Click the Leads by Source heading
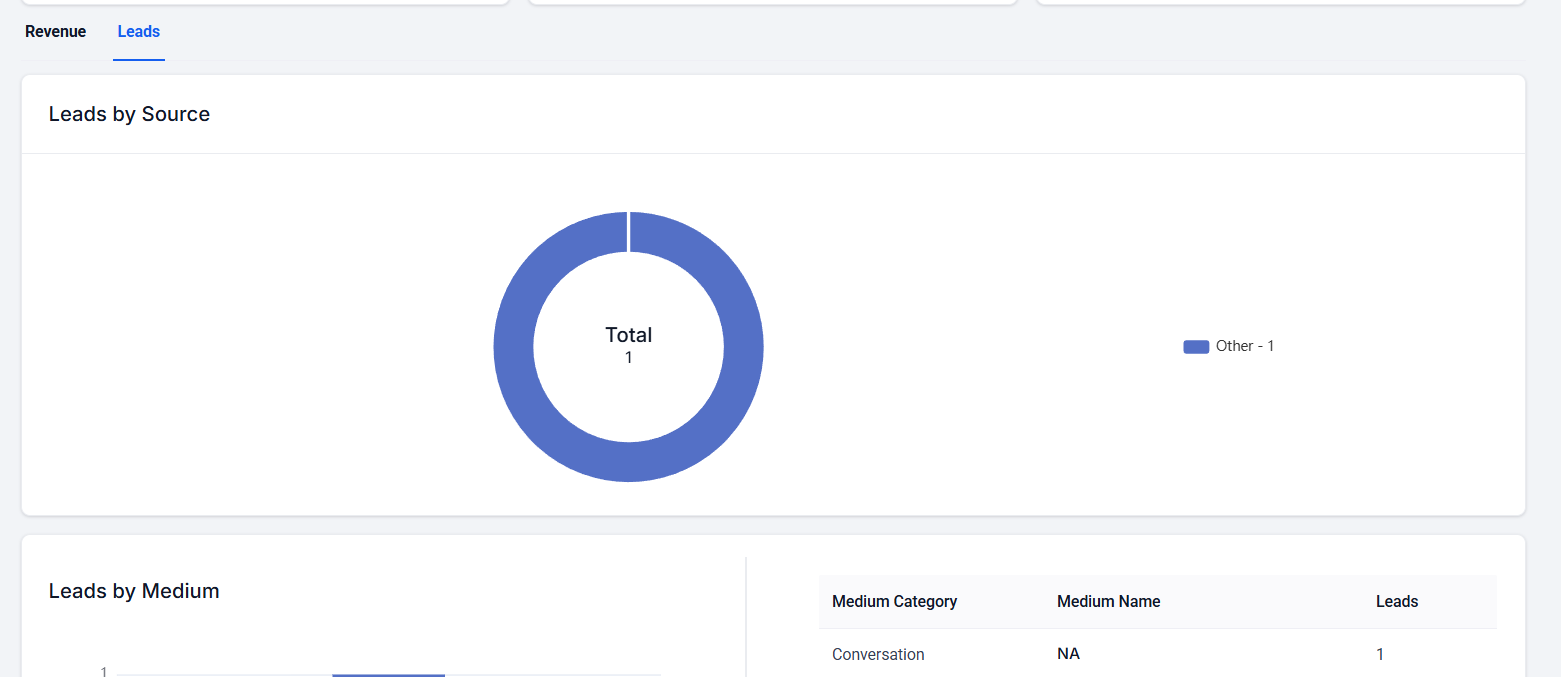1561x677 pixels. (x=129, y=114)
